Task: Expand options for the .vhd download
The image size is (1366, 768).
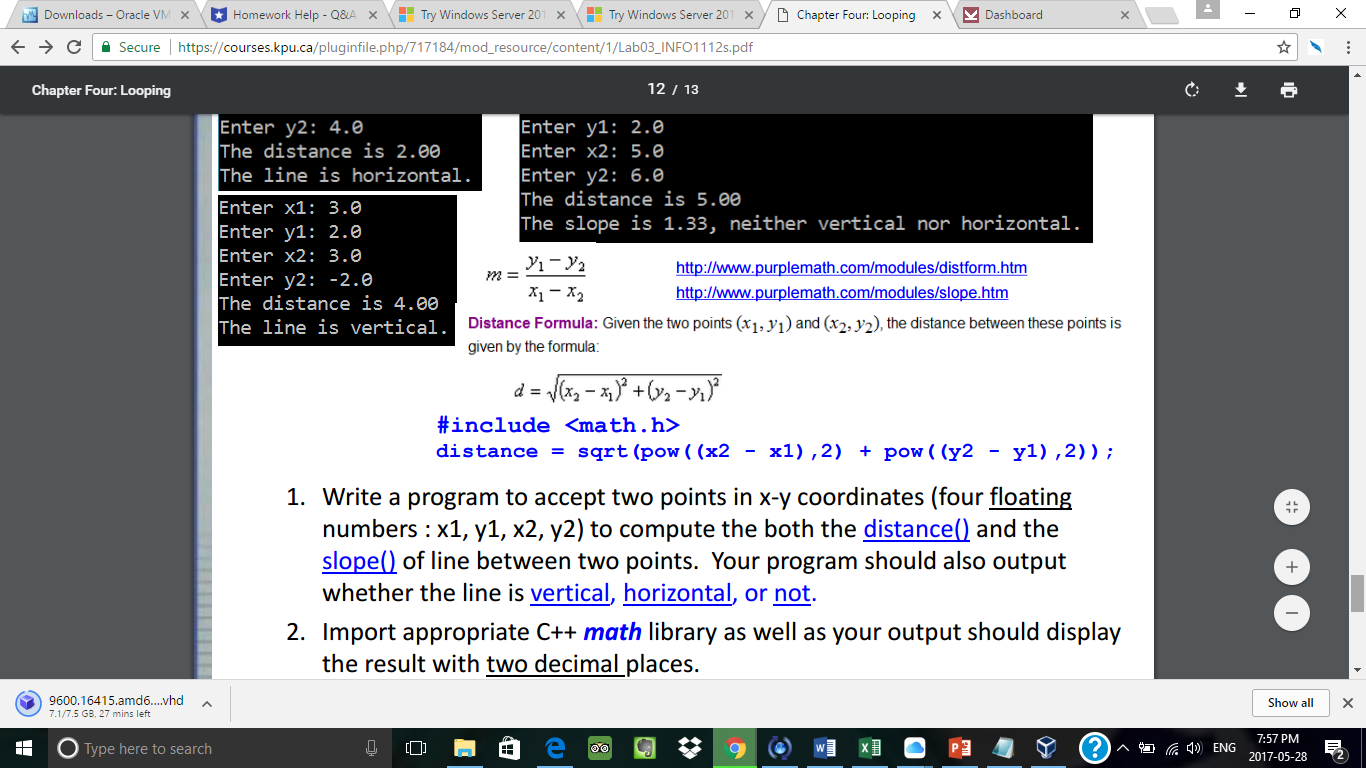Action: [x=208, y=704]
